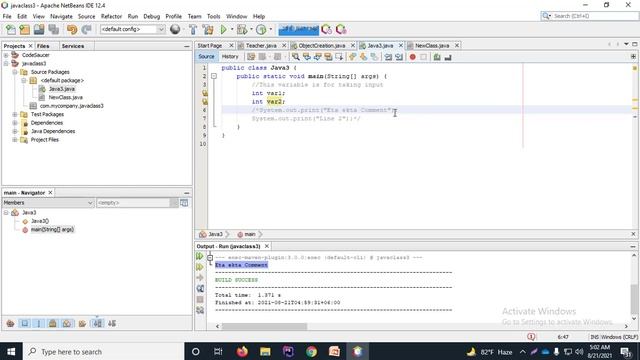This screenshot has height=360, width=640.
Task: Open the Members dropdown in Navigator
Action: click(x=48, y=202)
